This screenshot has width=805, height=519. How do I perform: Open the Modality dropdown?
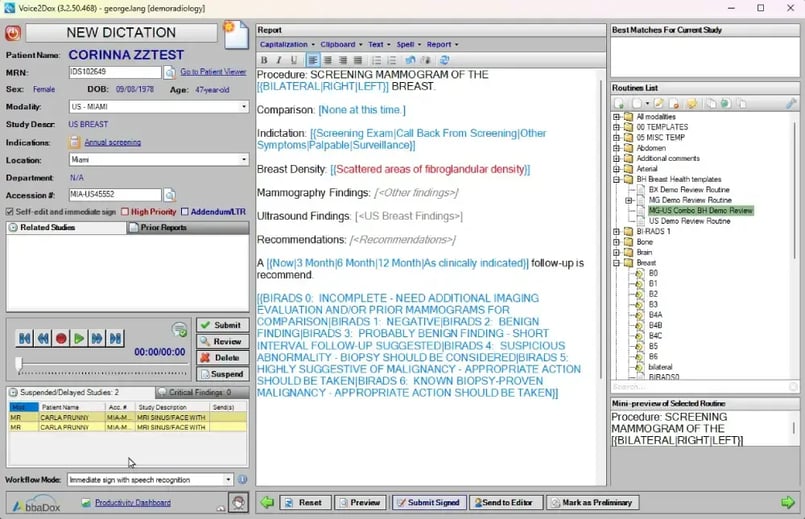243,107
